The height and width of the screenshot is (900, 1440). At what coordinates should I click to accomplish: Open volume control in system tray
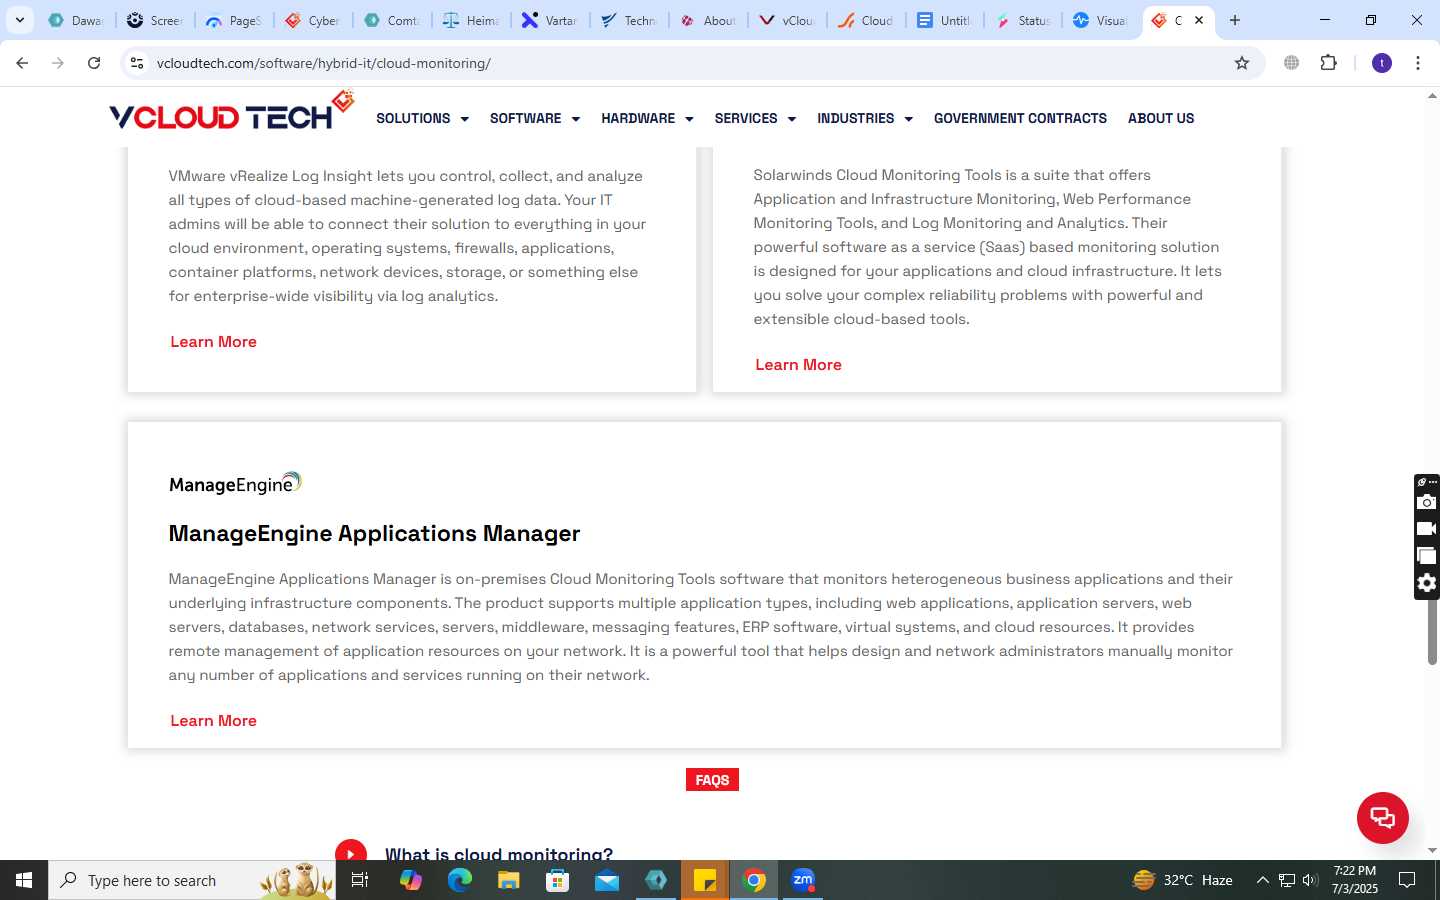click(1311, 880)
